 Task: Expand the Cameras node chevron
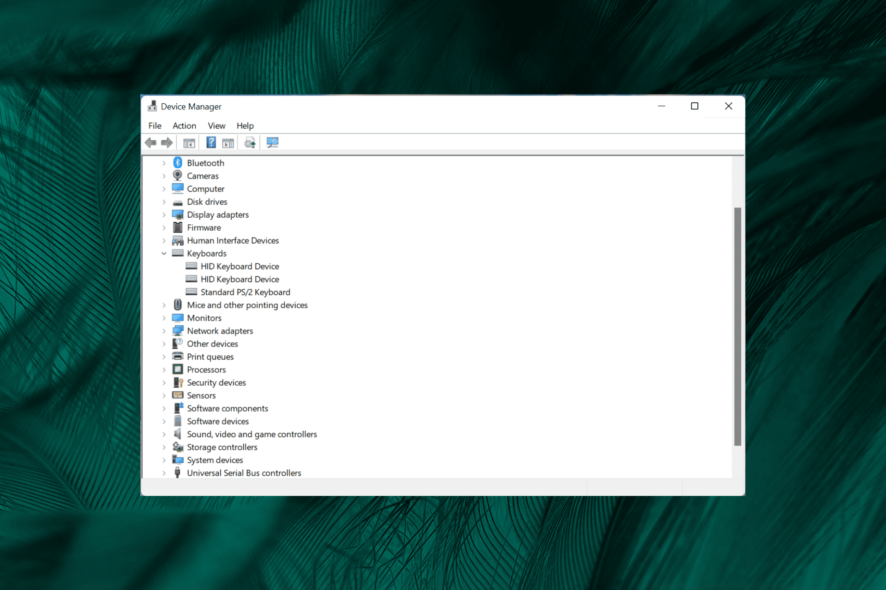pyautogui.click(x=164, y=176)
